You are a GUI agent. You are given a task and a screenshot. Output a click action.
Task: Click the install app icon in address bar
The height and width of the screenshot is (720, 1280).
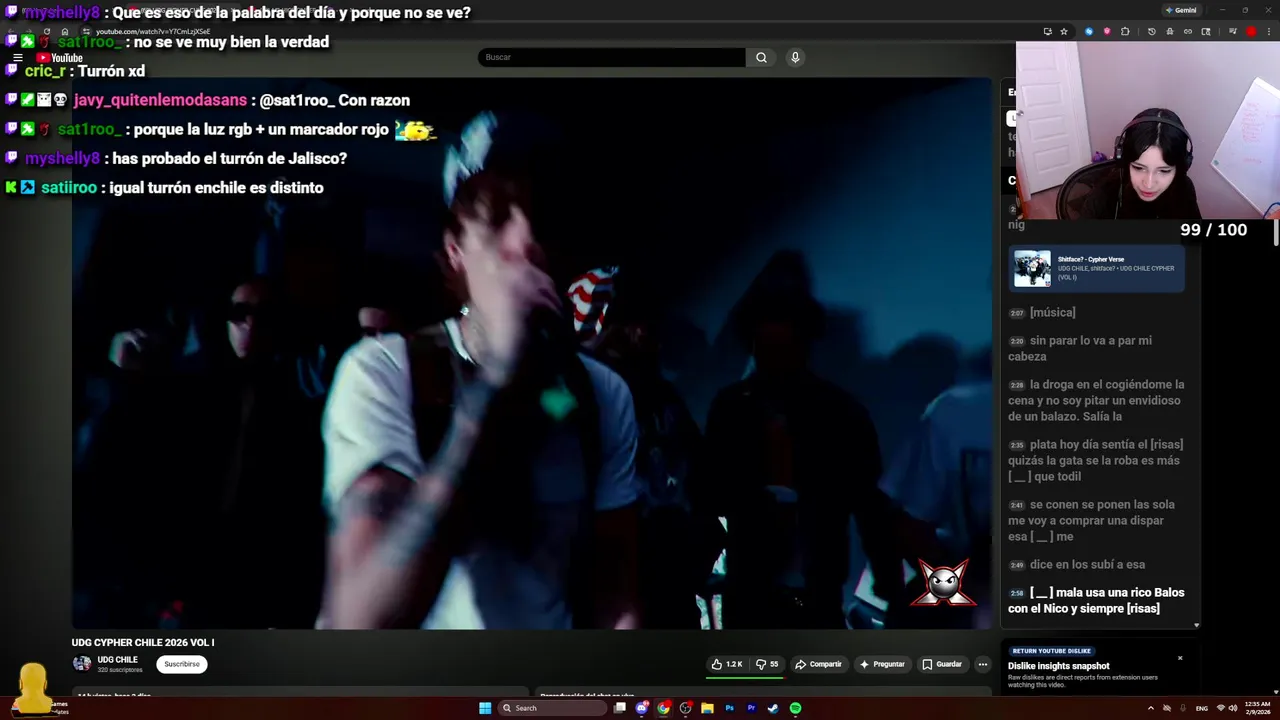click(x=1047, y=31)
